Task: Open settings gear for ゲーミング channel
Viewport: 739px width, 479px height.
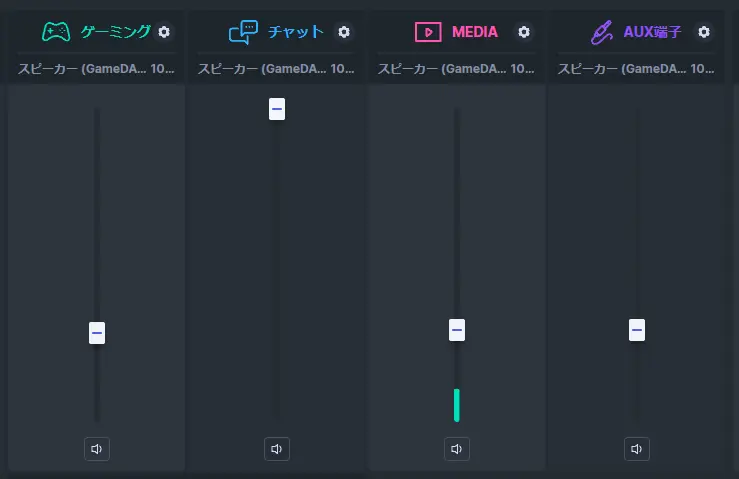Action: (164, 32)
